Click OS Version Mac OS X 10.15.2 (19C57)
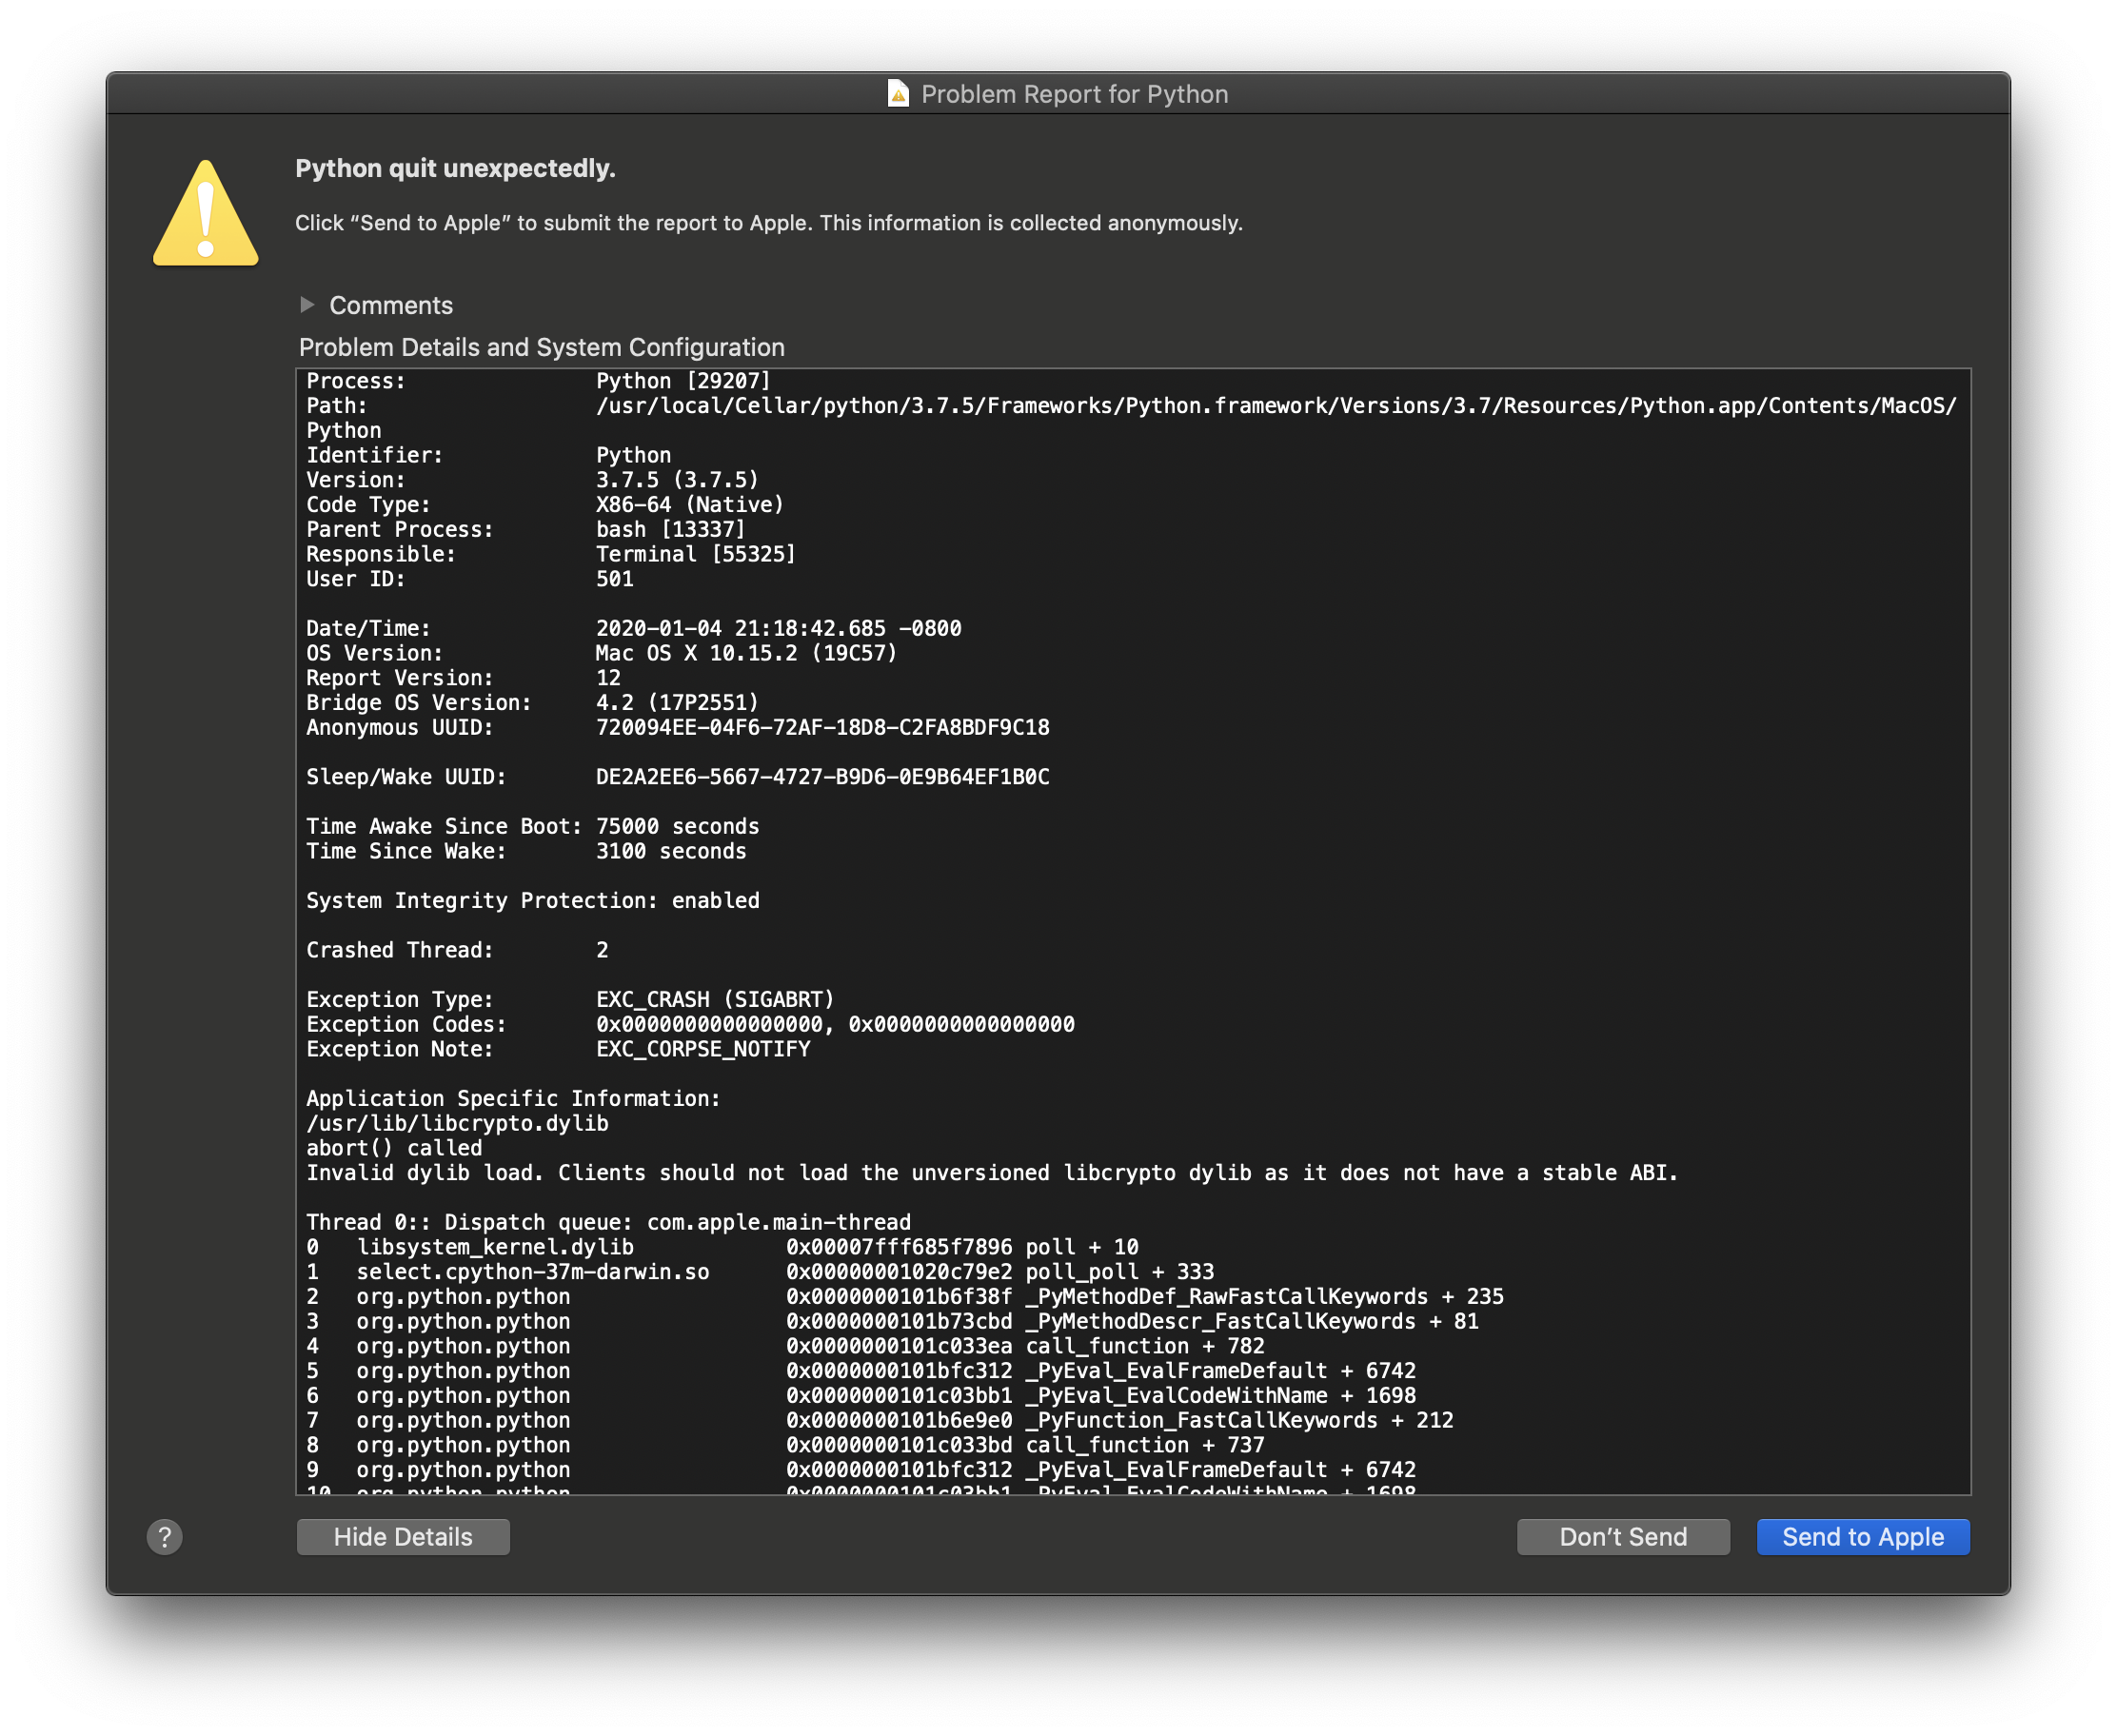Screen dimensions: 2117x1736 (746, 653)
